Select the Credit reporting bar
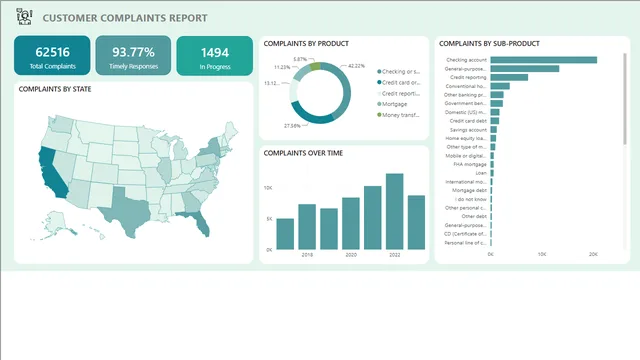640x360 pixels. point(509,77)
